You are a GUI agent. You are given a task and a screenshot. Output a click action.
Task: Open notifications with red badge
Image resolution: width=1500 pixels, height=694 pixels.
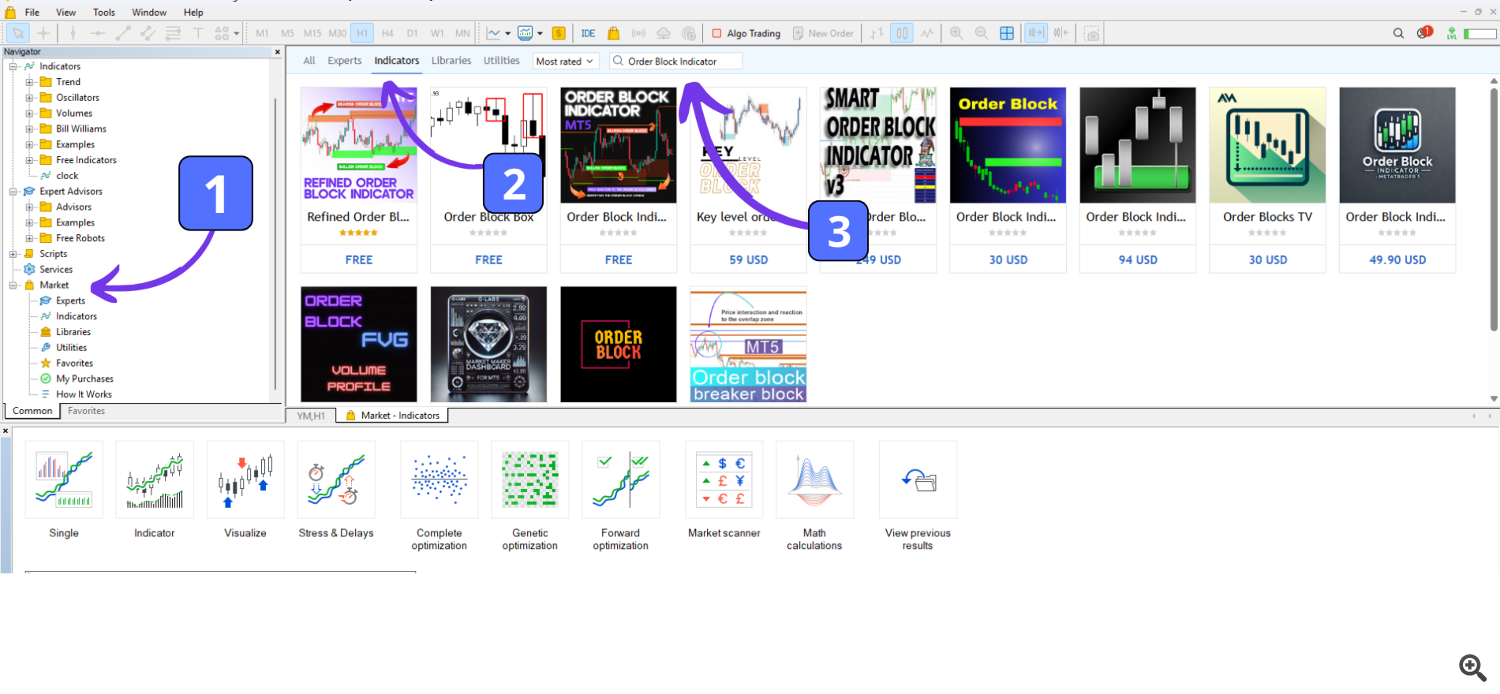point(1424,33)
